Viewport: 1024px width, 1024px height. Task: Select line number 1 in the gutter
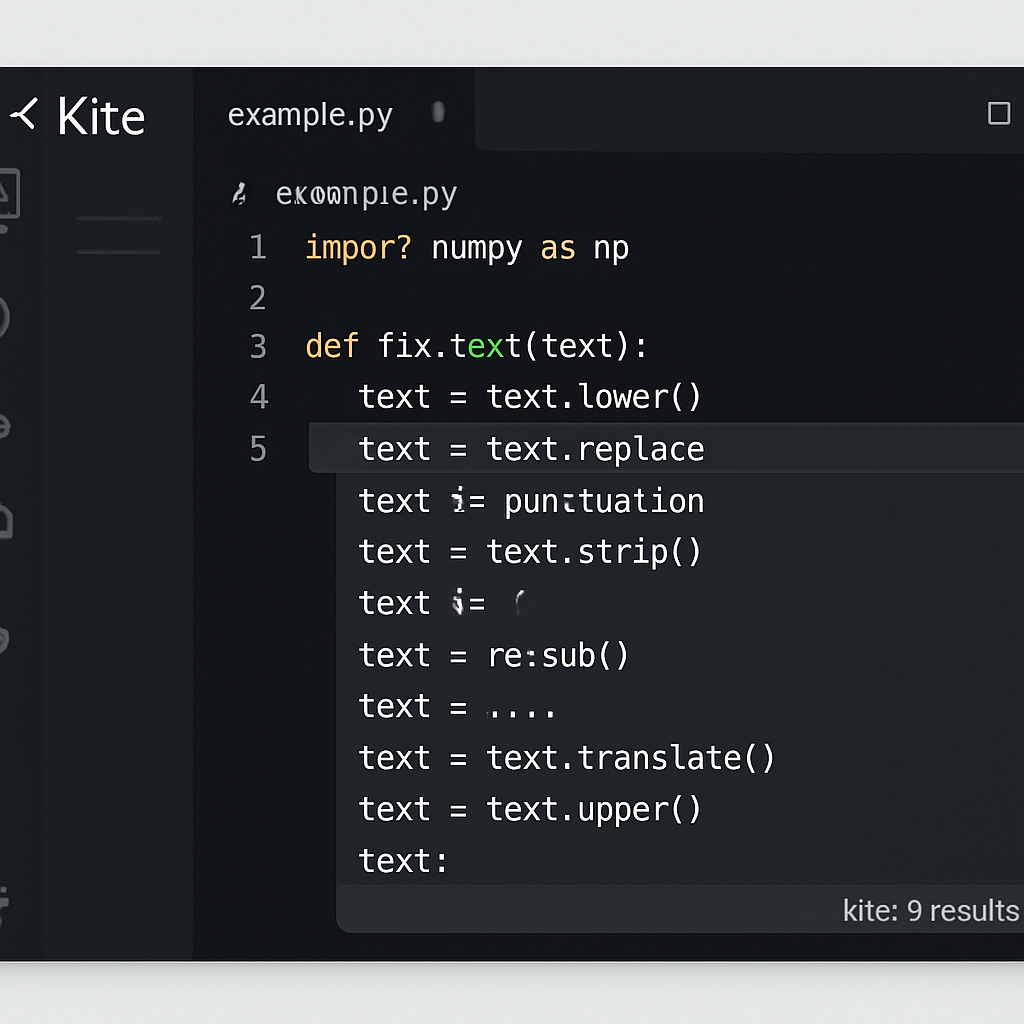258,248
